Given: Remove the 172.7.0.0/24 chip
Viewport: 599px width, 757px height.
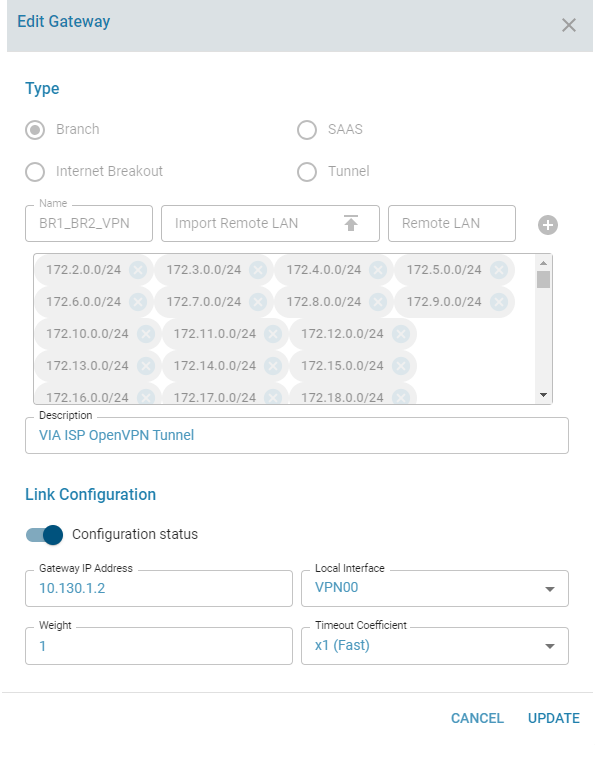Looking at the screenshot, I should pyautogui.click(x=258, y=302).
